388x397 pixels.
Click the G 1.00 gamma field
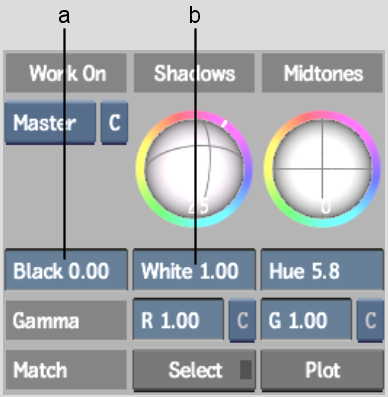click(x=306, y=320)
